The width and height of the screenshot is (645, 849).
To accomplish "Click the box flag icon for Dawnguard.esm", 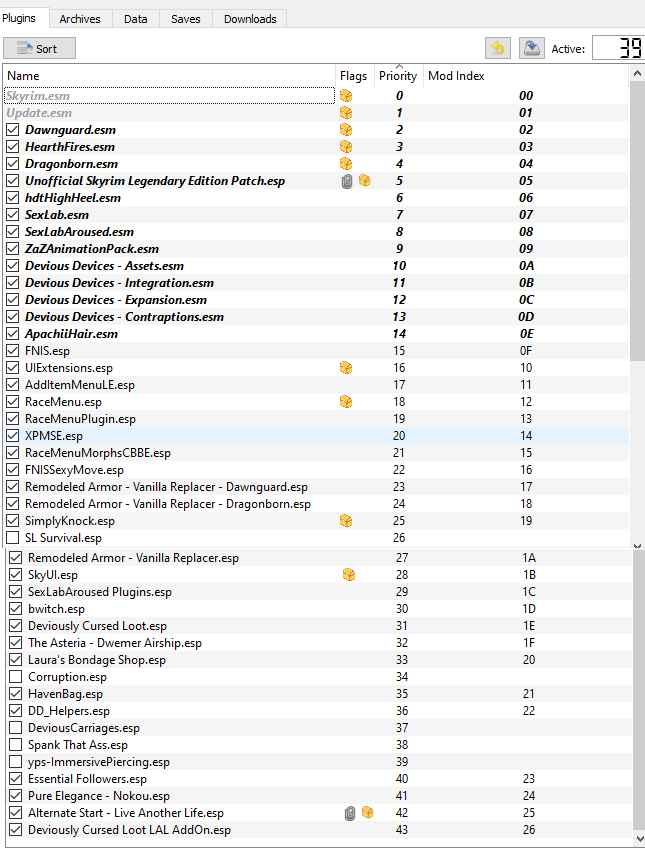I will 346,130.
